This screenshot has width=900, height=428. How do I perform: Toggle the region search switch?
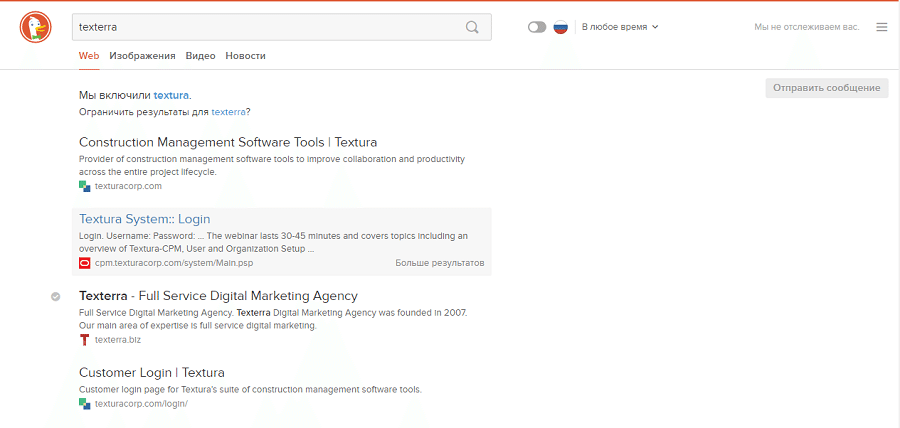click(x=537, y=27)
